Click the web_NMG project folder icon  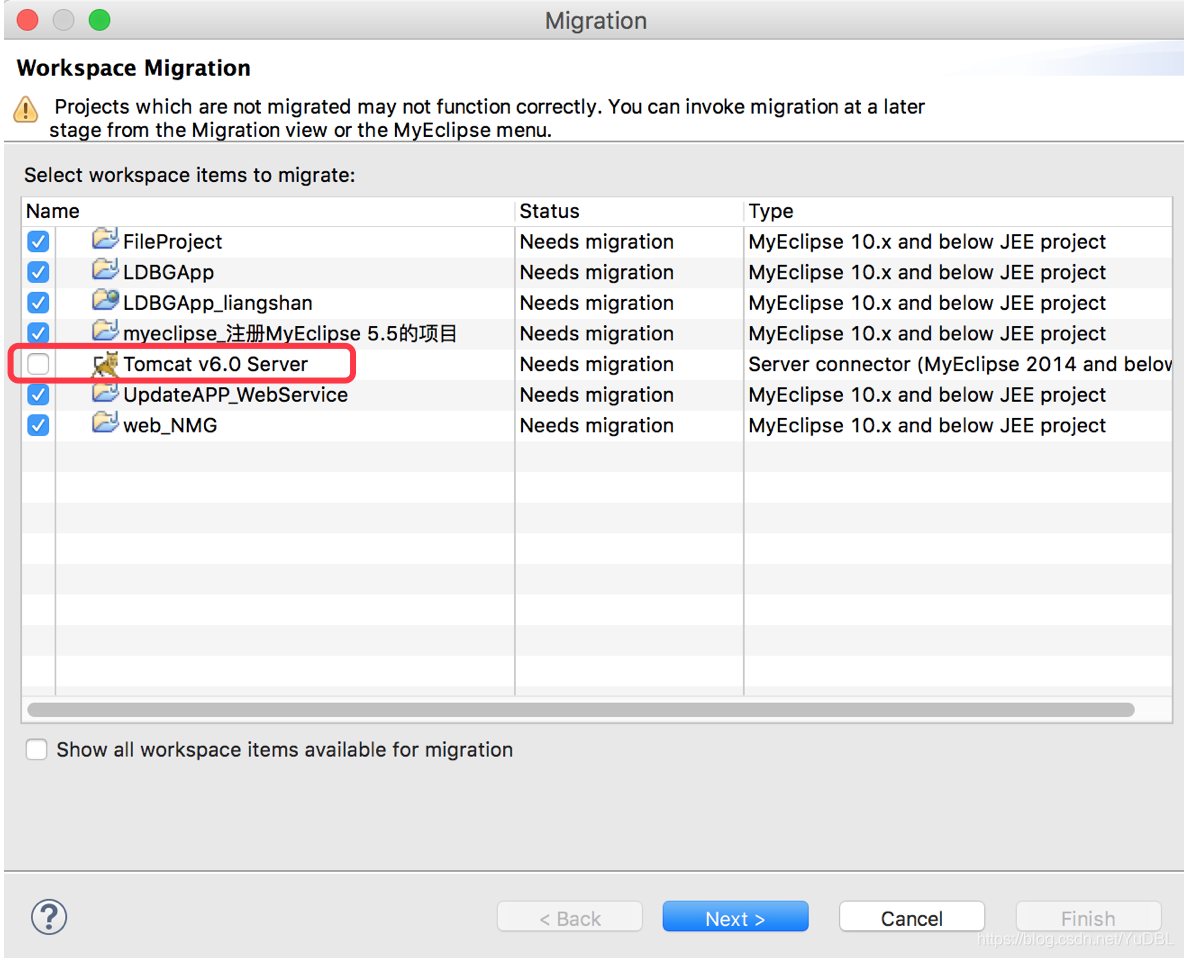(x=105, y=423)
